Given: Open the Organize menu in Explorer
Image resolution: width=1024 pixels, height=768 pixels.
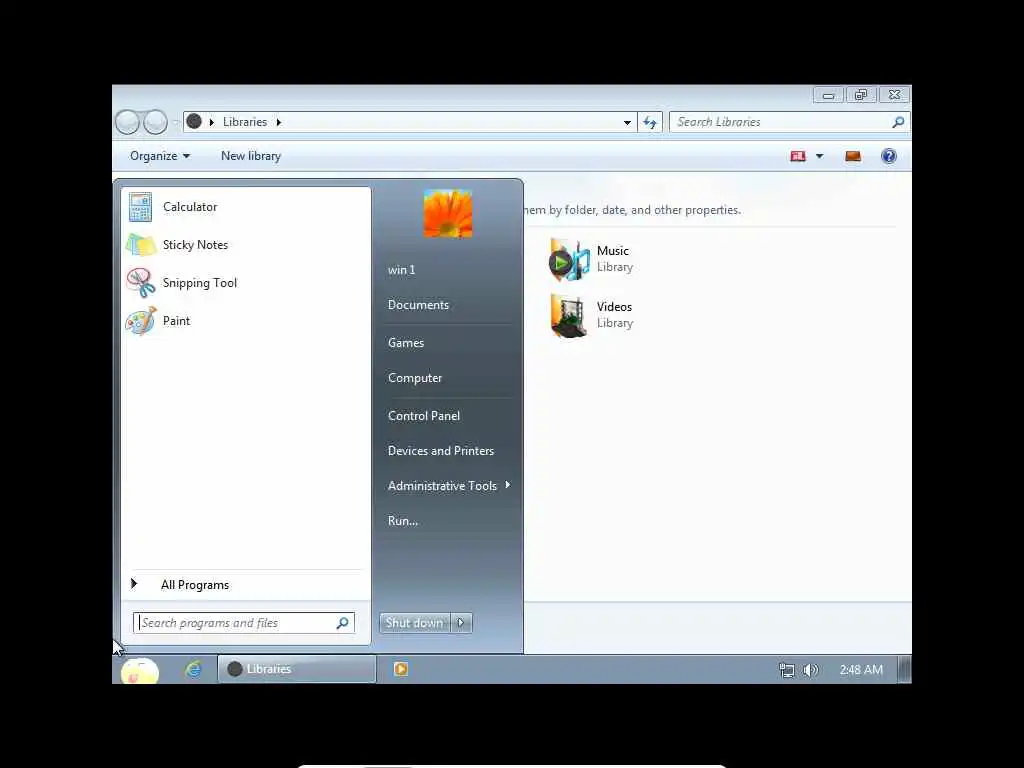Looking at the screenshot, I should 160,156.
